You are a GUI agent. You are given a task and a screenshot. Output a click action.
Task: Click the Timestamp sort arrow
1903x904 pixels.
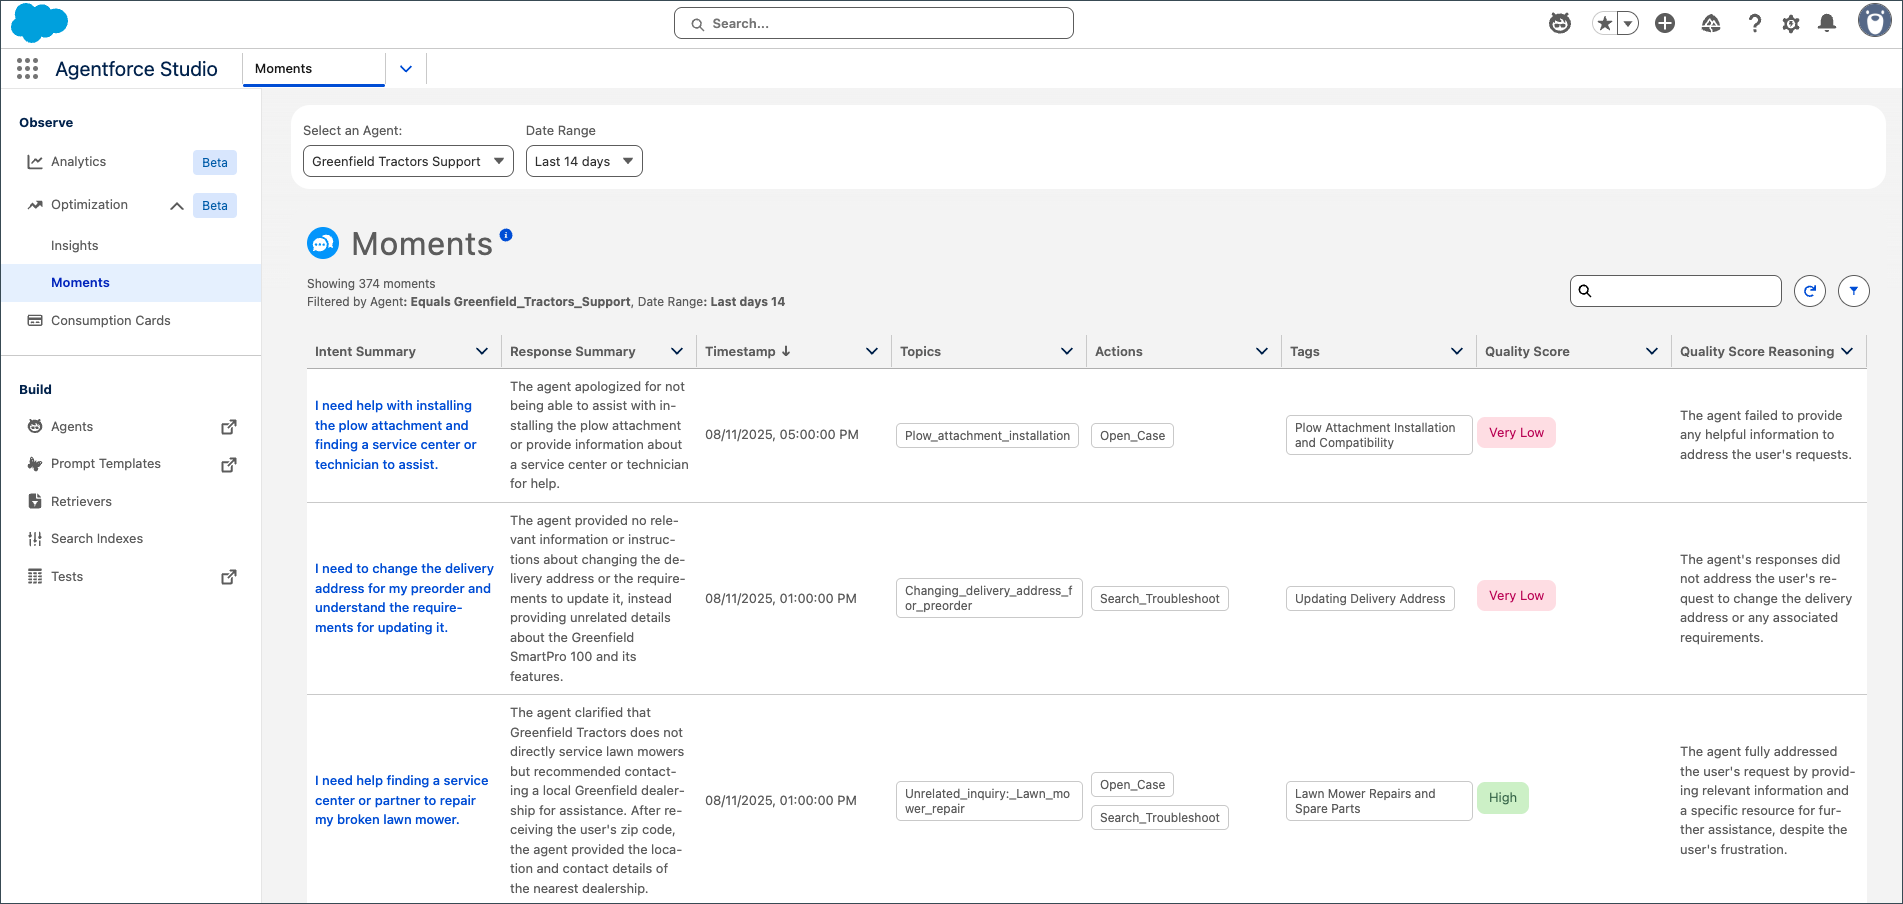(786, 351)
